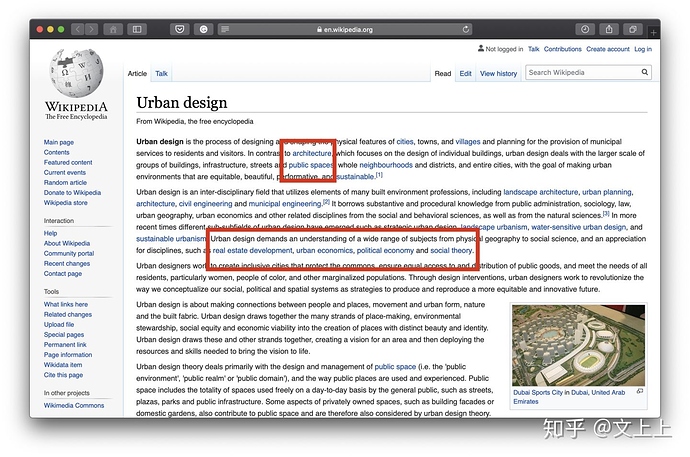The height and width of the screenshot is (457, 690).
Task: Open the Contributions link
Action: [x=562, y=49]
